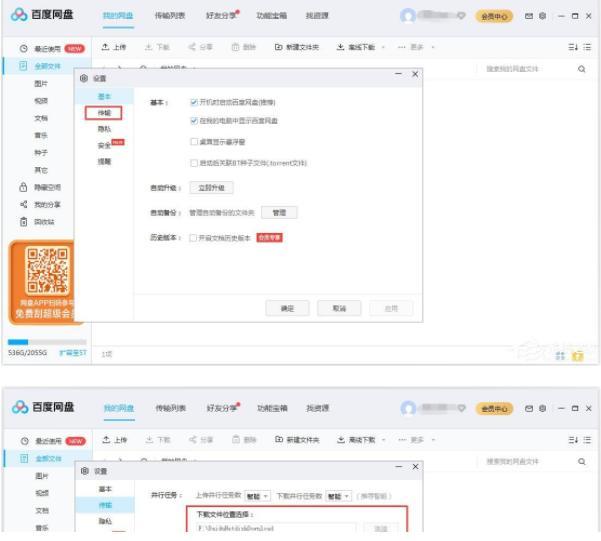This screenshot has width=601, height=541.
Task: Select 安全 in upper settings dialog sidebar
Action: (x=104, y=145)
